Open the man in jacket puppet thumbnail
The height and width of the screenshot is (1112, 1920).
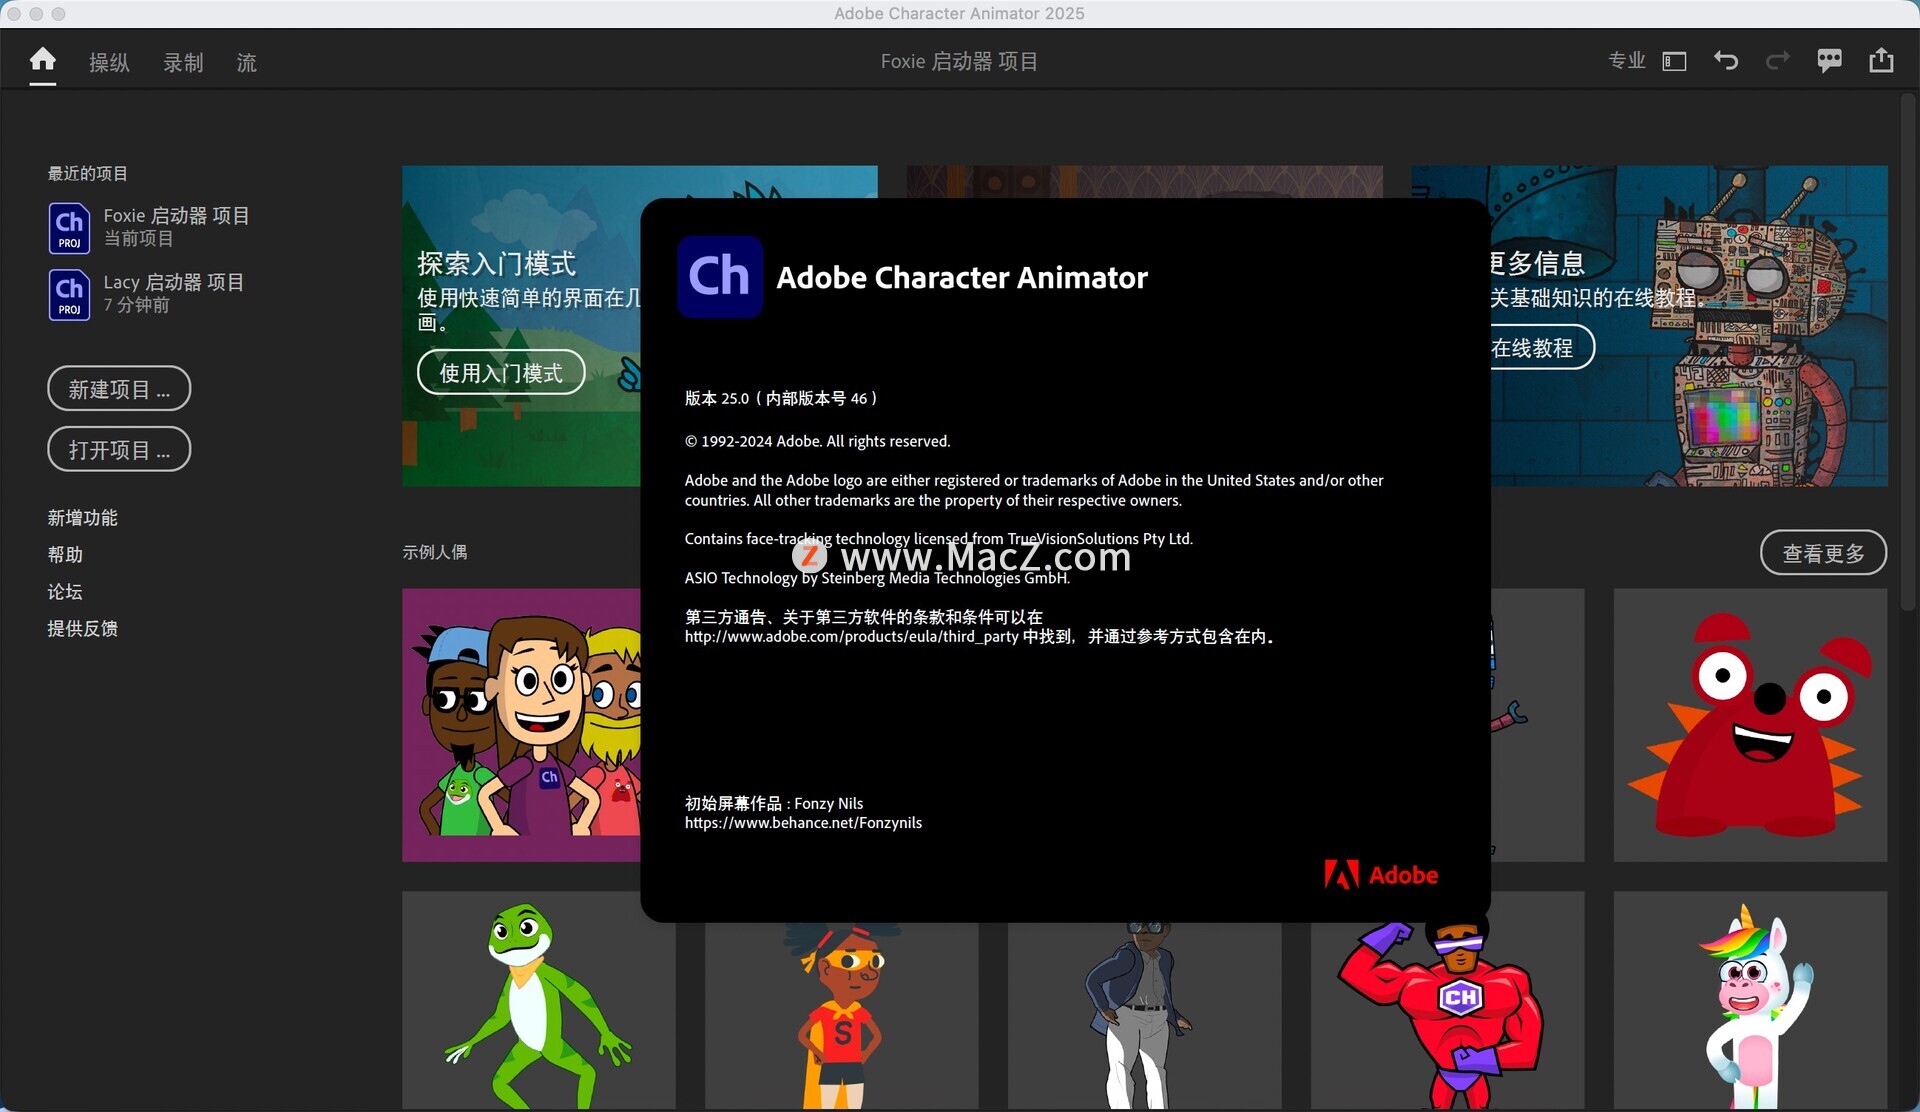[1144, 1015]
